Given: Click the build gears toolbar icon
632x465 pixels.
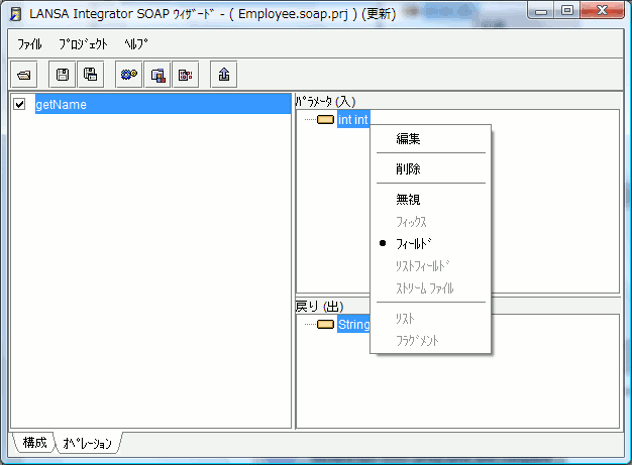Looking at the screenshot, I should point(129,75).
